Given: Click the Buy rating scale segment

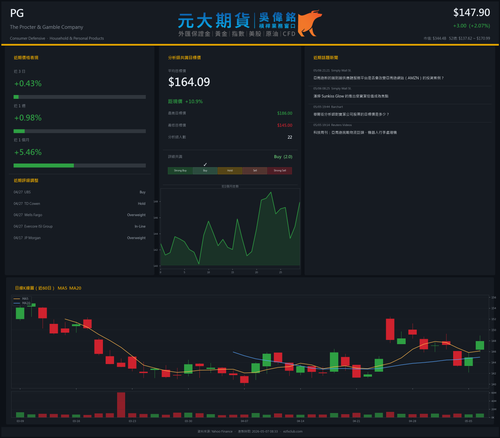Looking at the screenshot, I should click(x=205, y=171).
